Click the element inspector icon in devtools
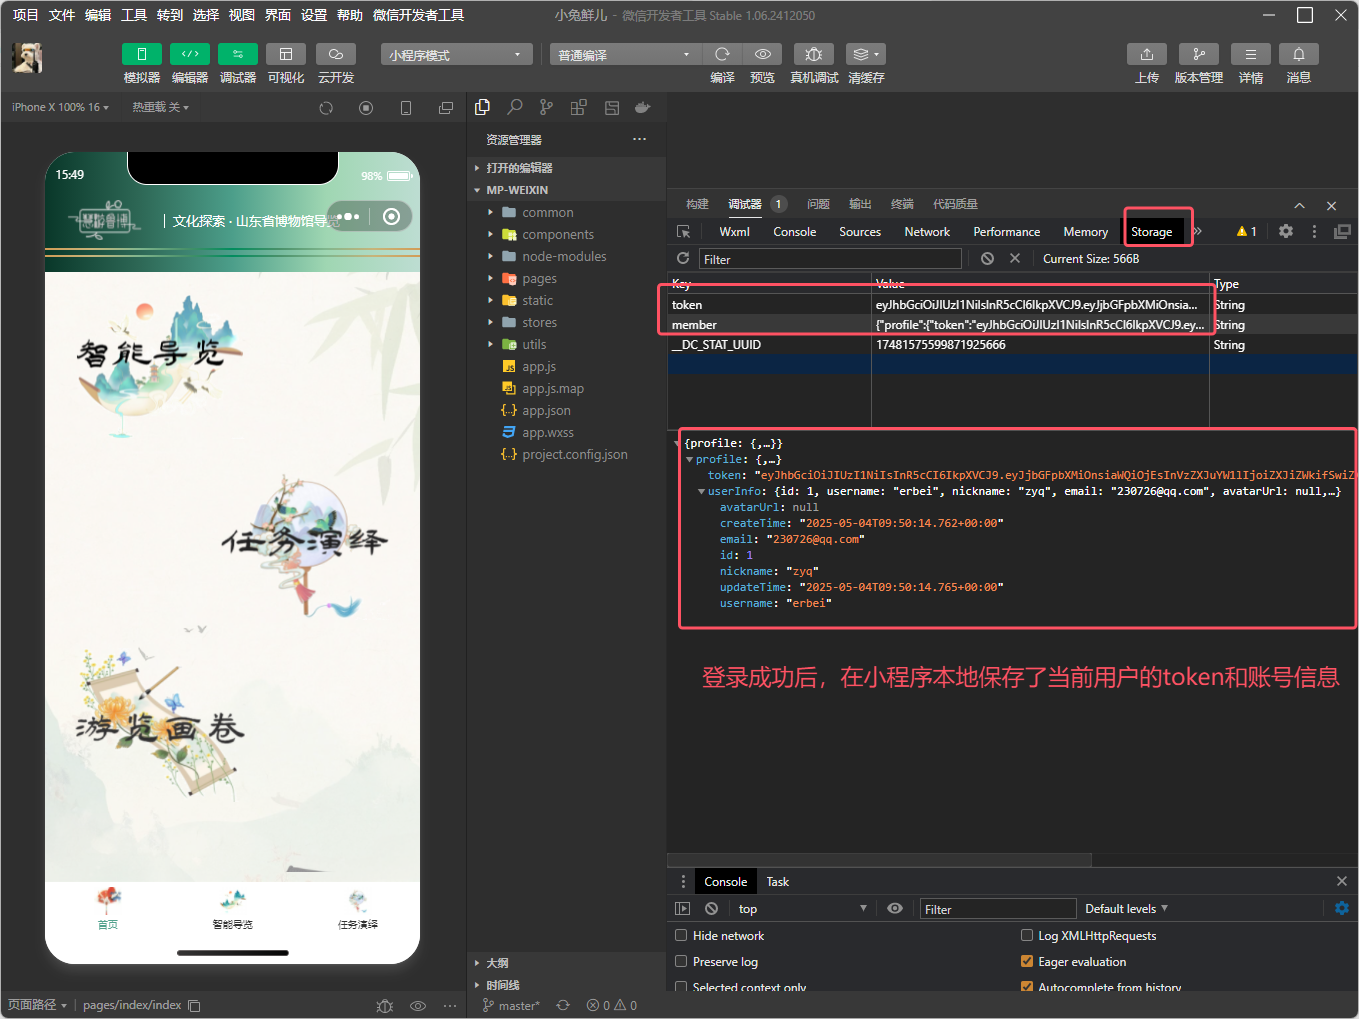This screenshot has height=1019, width=1359. tap(684, 231)
